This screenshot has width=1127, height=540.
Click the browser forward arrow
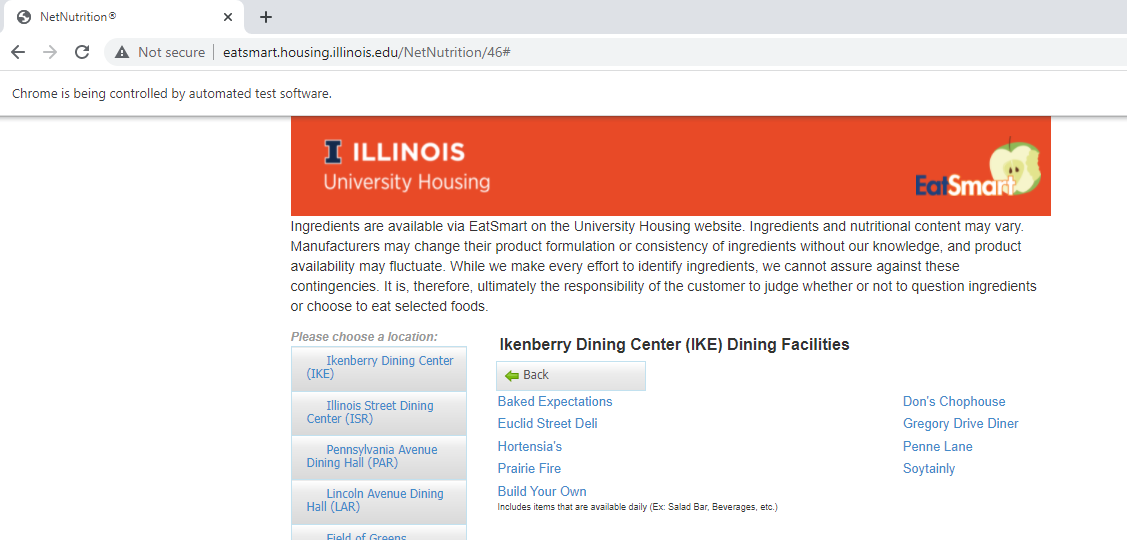pyautogui.click(x=50, y=52)
